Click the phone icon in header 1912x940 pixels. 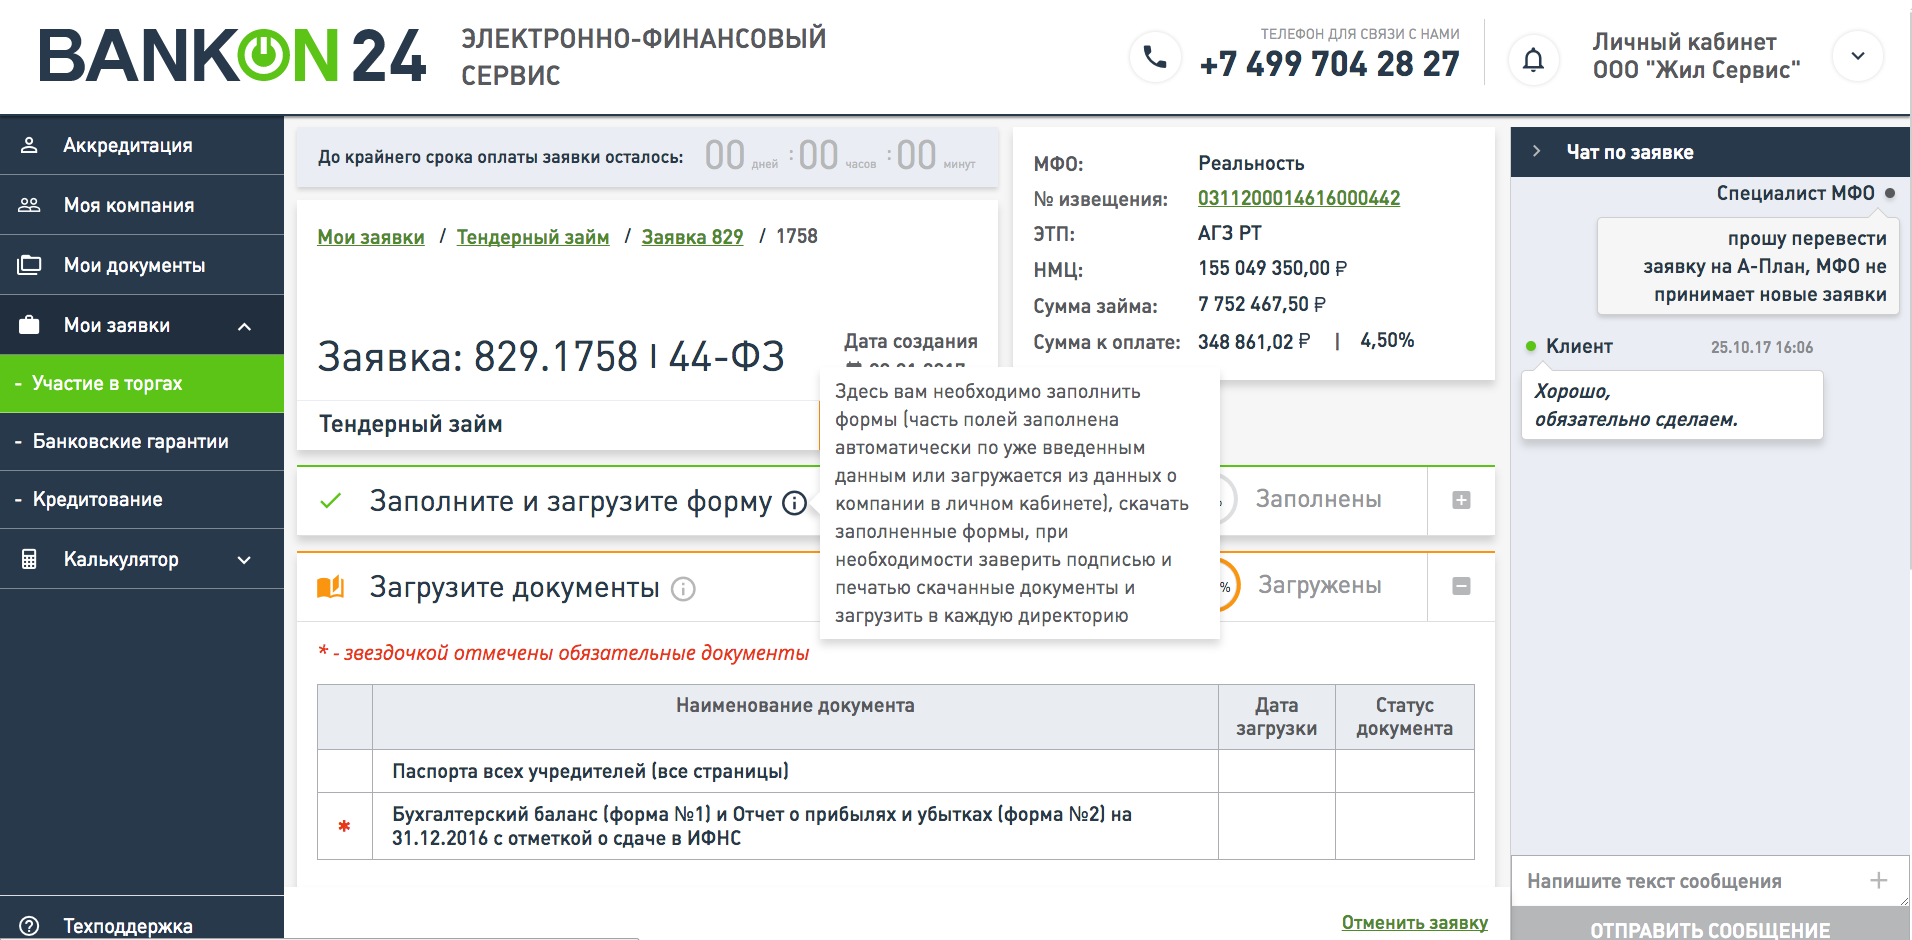click(x=1155, y=58)
